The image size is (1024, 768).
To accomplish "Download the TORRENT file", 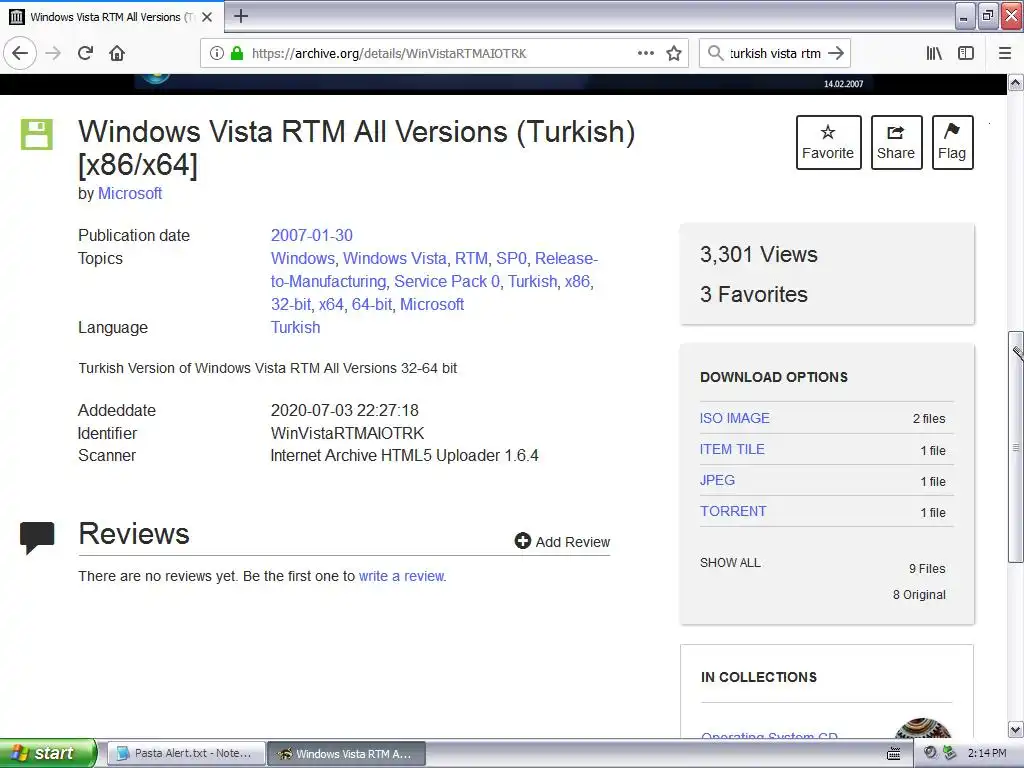I will tap(733, 511).
